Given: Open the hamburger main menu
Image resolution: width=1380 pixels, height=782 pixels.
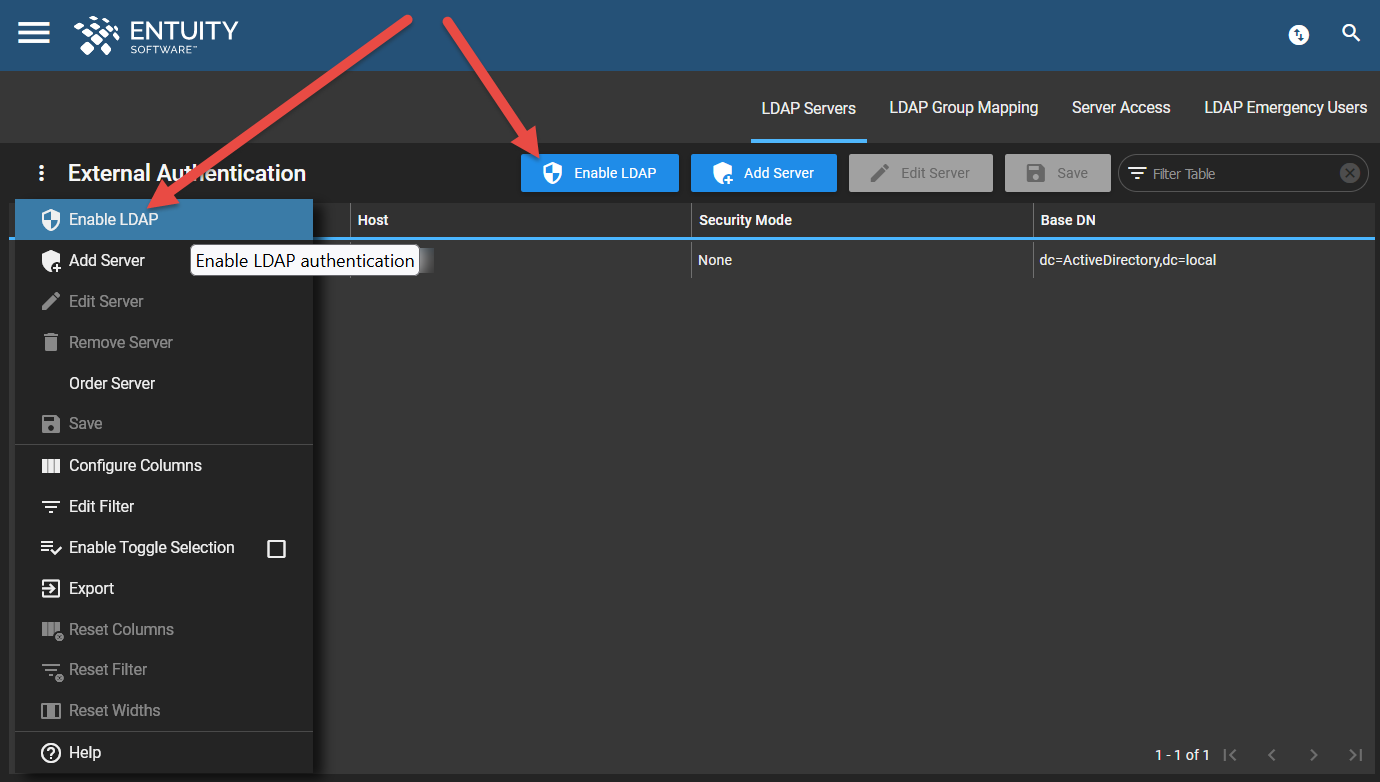Looking at the screenshot, I should click(x=34, y=33).
